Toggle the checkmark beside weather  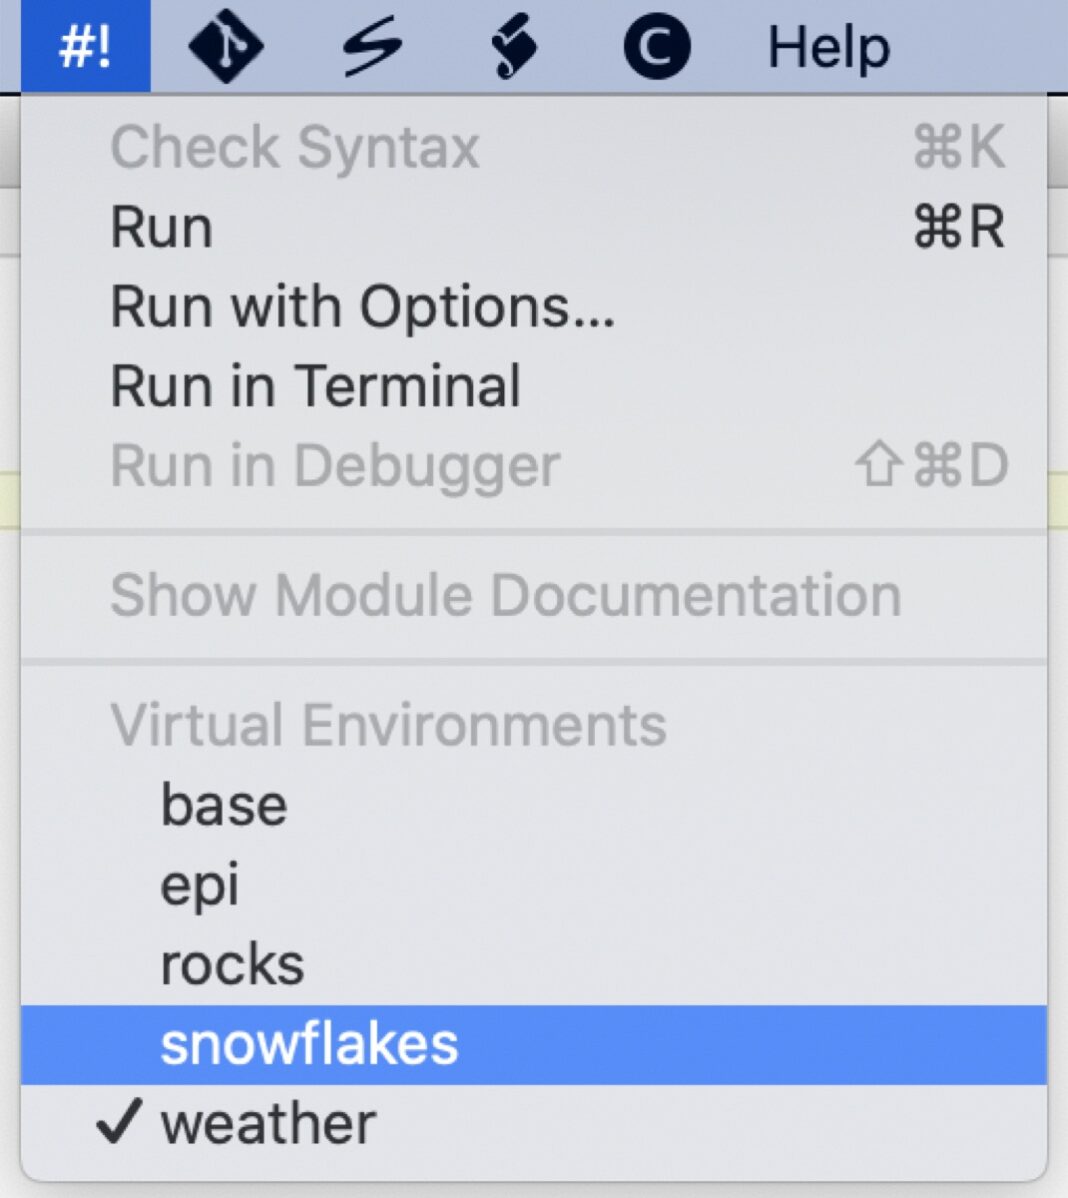coord(118,1123)
